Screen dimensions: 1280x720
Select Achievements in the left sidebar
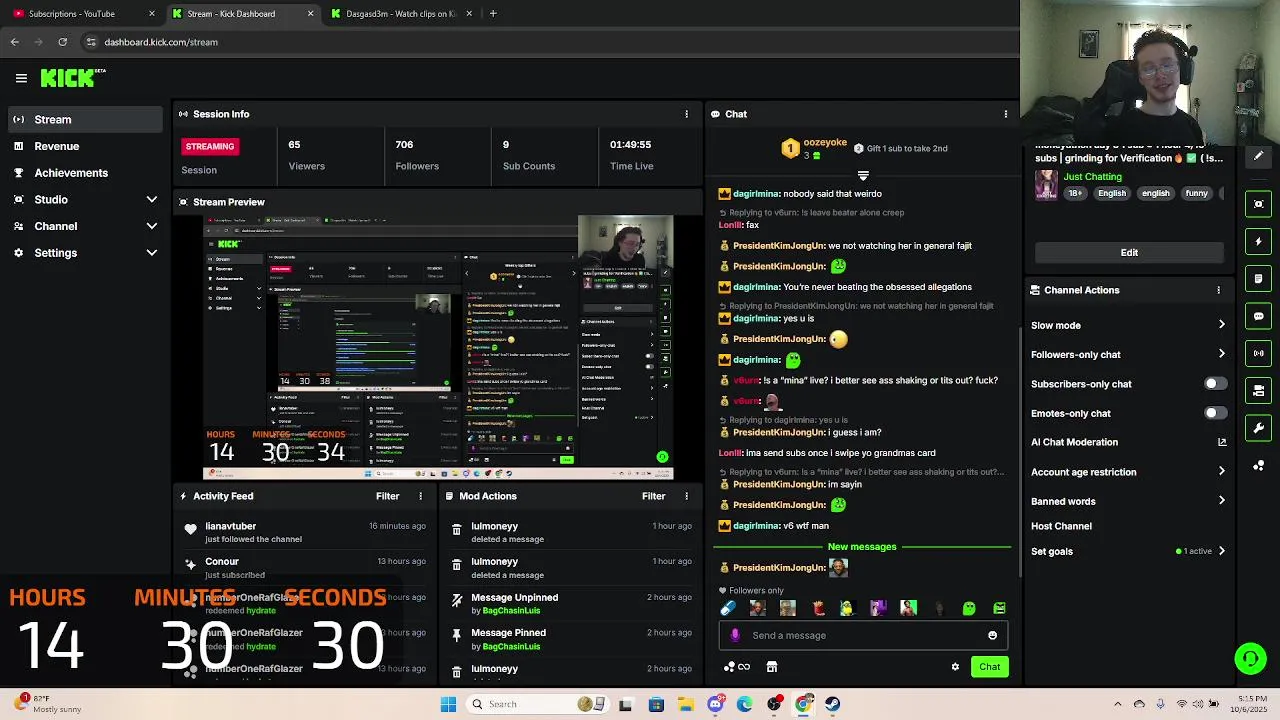[x=84, y=173]
